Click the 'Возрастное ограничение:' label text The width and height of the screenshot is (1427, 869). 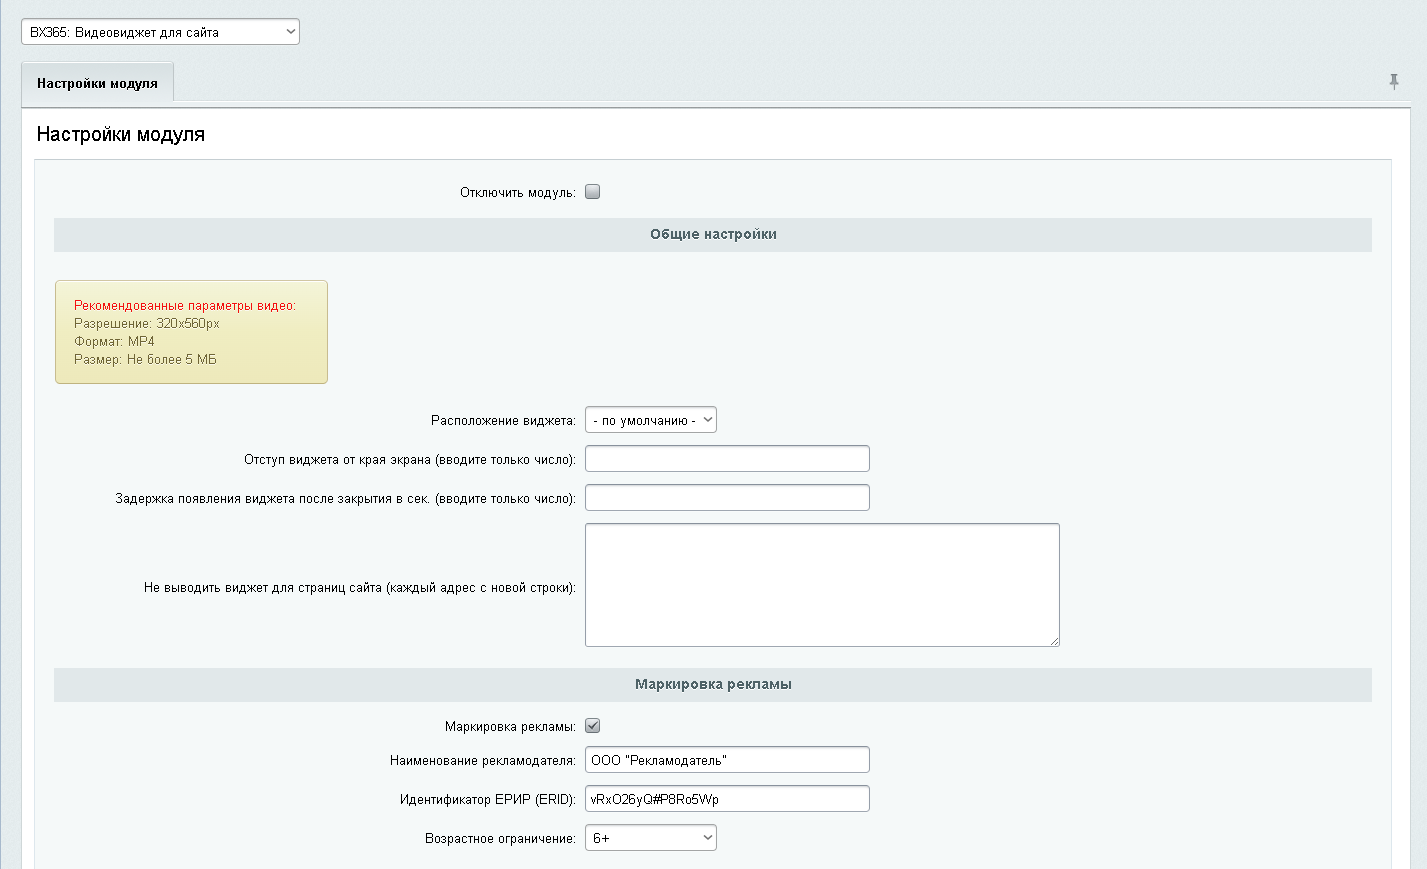(x=500, y=838)
